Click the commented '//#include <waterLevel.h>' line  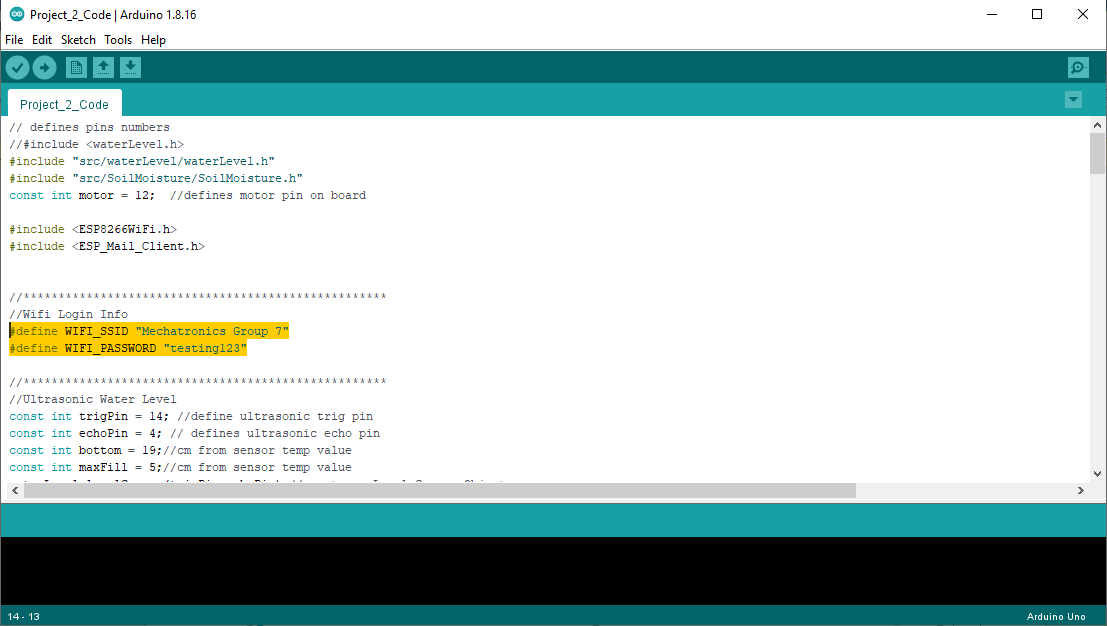97,145
